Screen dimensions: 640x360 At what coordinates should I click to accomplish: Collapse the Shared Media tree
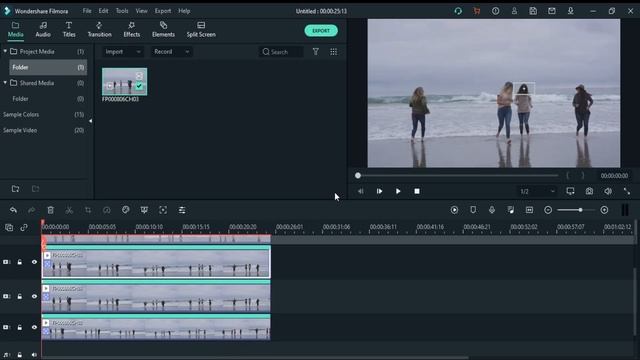[5, 83]
